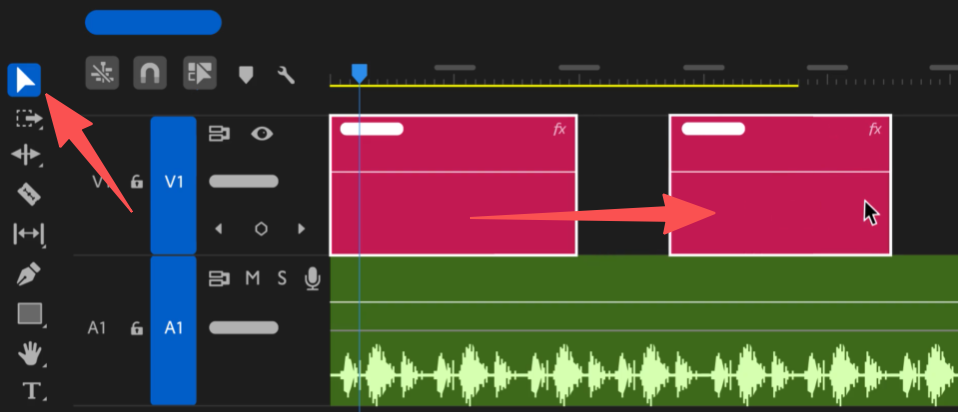Toggle A1 sync lock icon
Image resolution: width=958 pixels, height=412 pixels.
(219, 279)
